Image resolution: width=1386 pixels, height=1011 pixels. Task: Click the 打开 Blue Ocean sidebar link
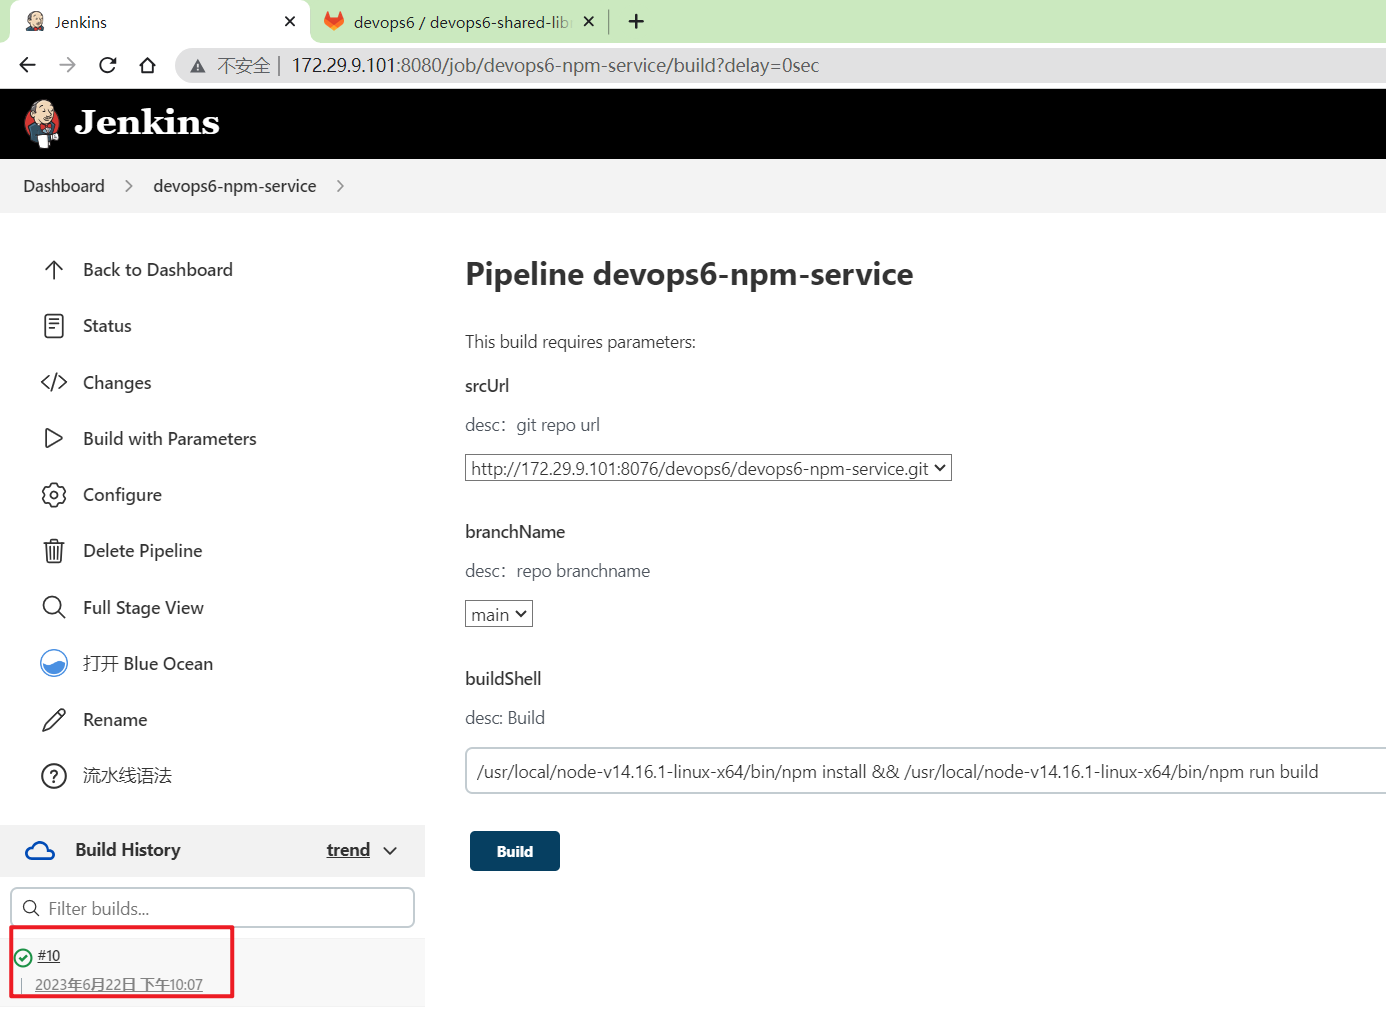[x=148, y=664]
